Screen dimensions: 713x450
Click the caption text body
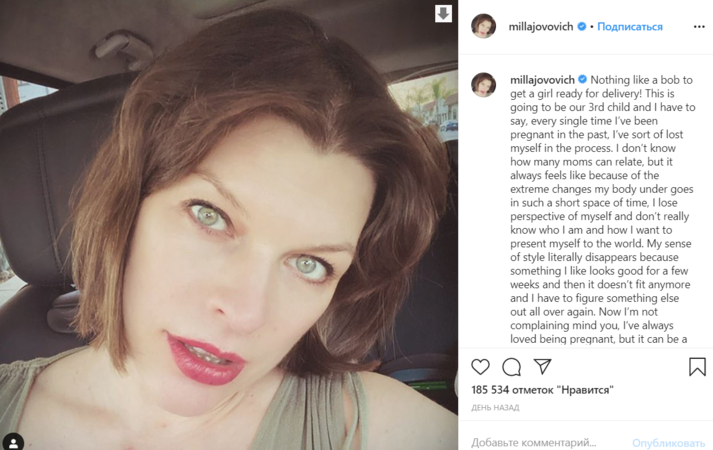603,209
